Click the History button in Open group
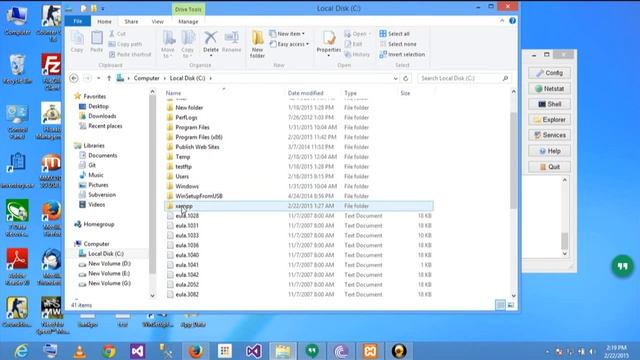 (x=357, y=54)
